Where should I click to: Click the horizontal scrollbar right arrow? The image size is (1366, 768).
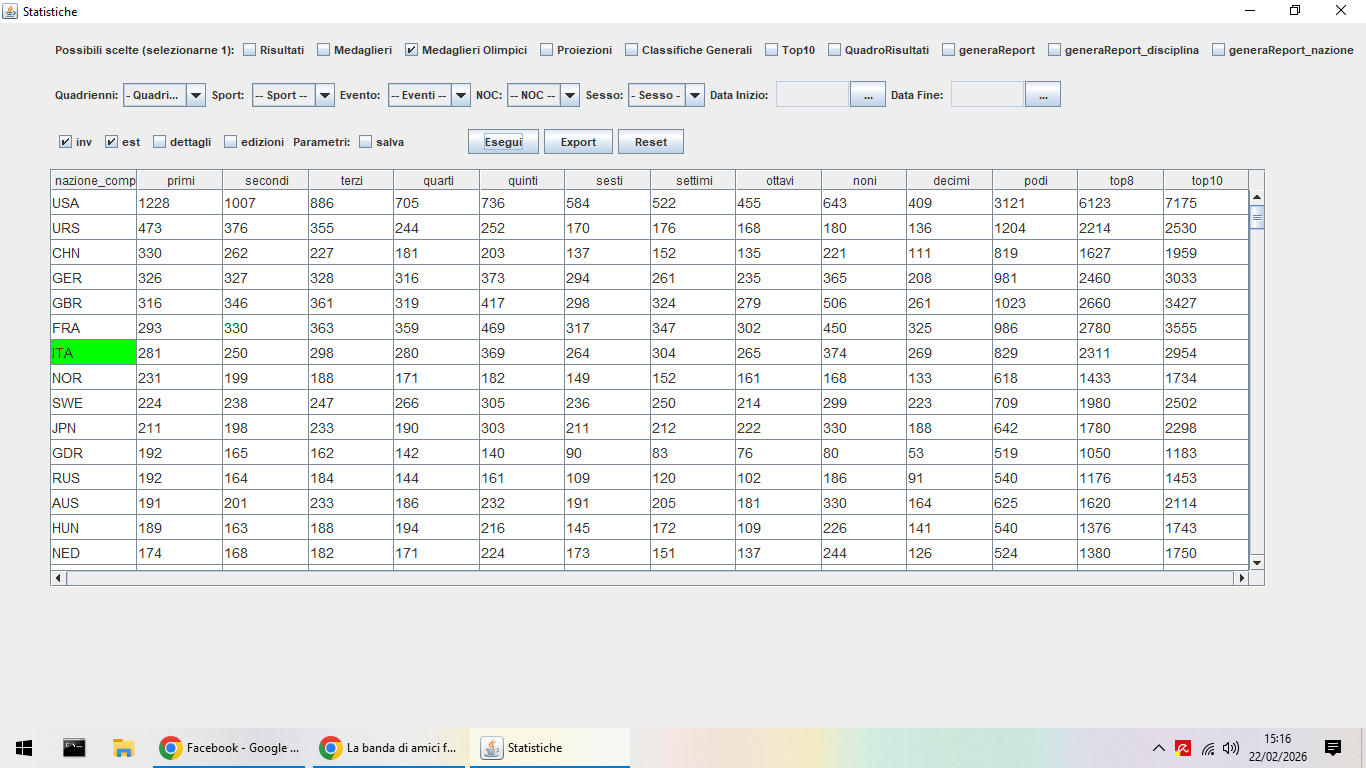(1242, 578)
